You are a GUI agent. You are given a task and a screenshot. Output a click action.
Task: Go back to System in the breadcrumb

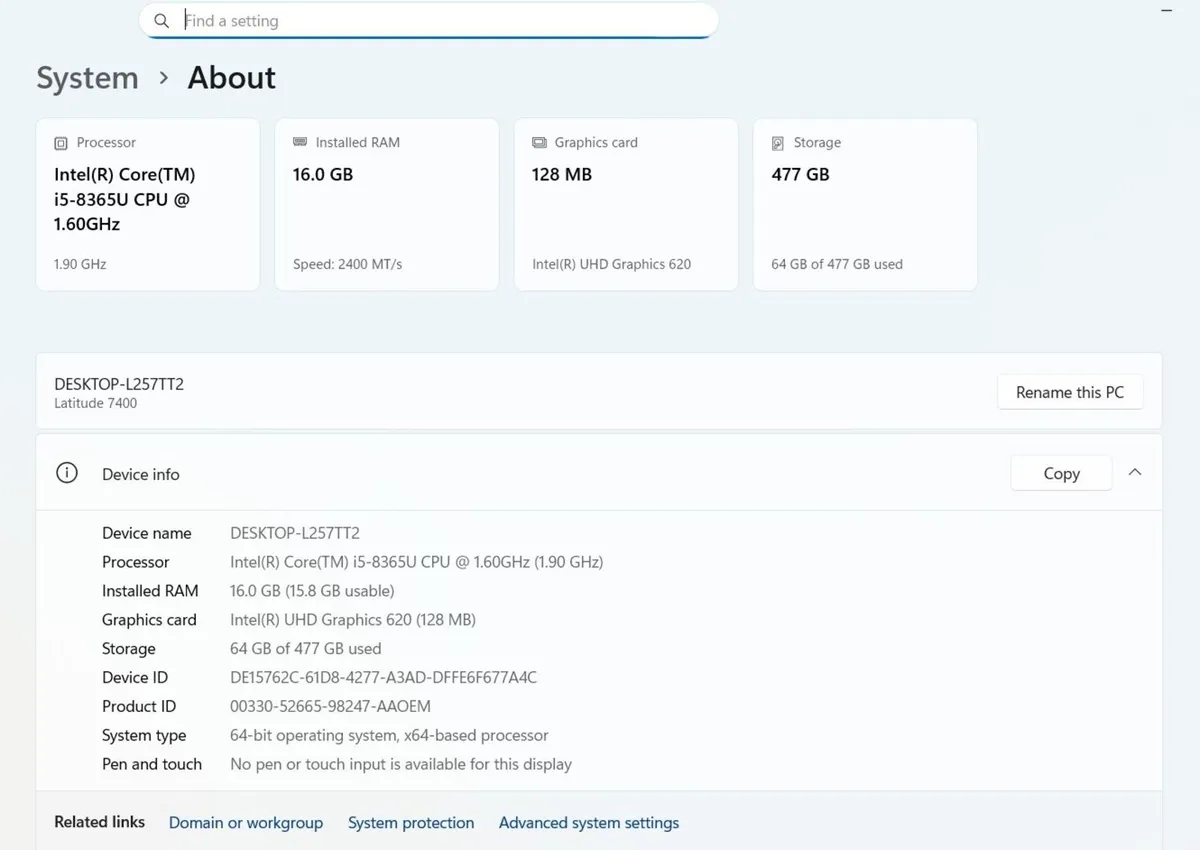pyautogui.click(x=87, y=78)
